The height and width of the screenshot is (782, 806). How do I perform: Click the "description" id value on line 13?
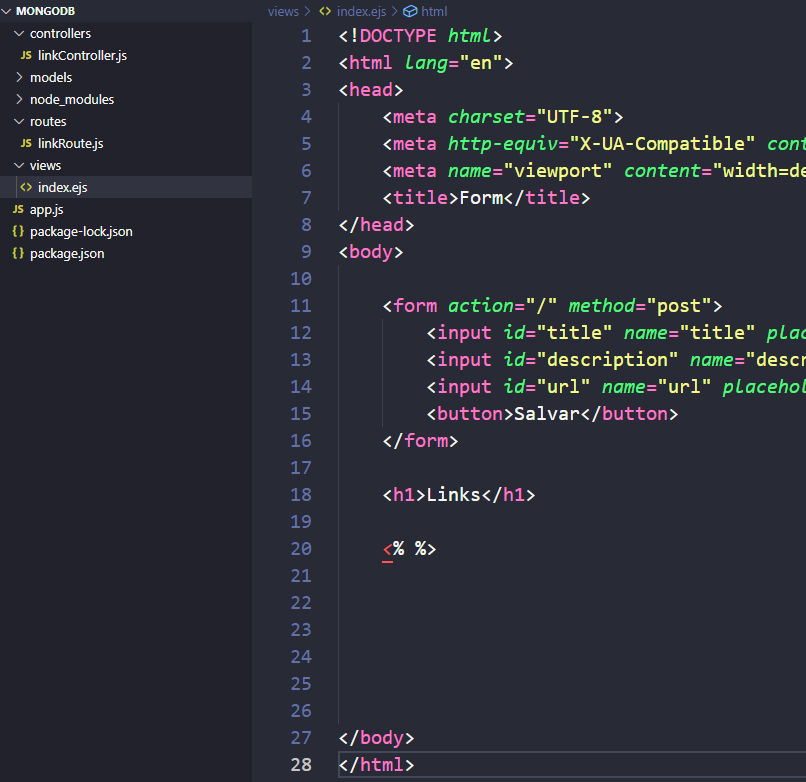(607, 360)
